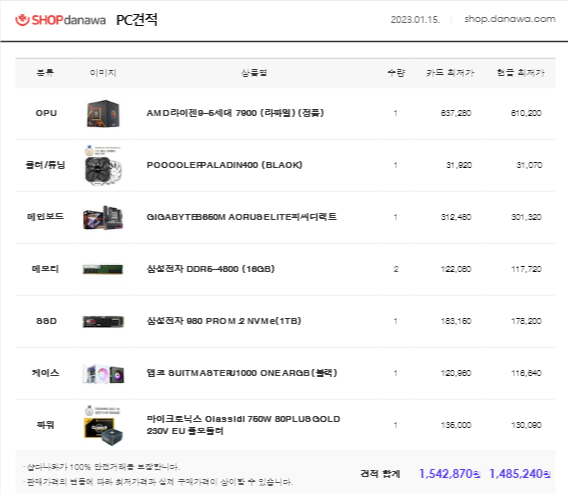Open the shop.danawa.com link
Screen dimensions: 568x494
pyautogui.click(x=510, y=19)
